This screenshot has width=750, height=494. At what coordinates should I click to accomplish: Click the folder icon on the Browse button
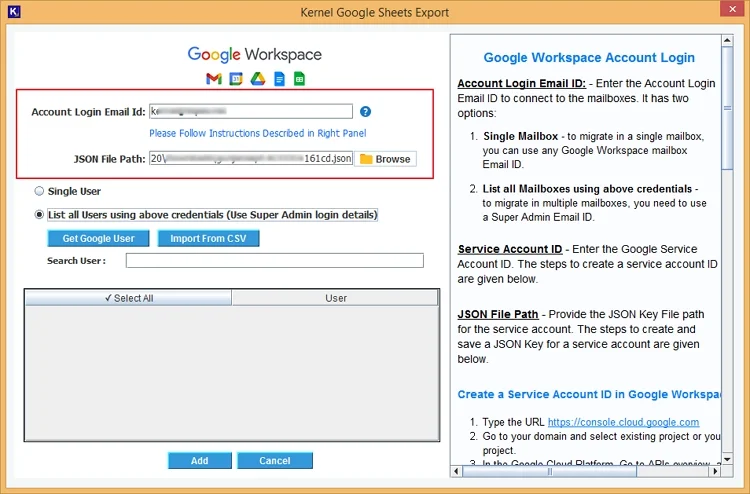(366, 159)
